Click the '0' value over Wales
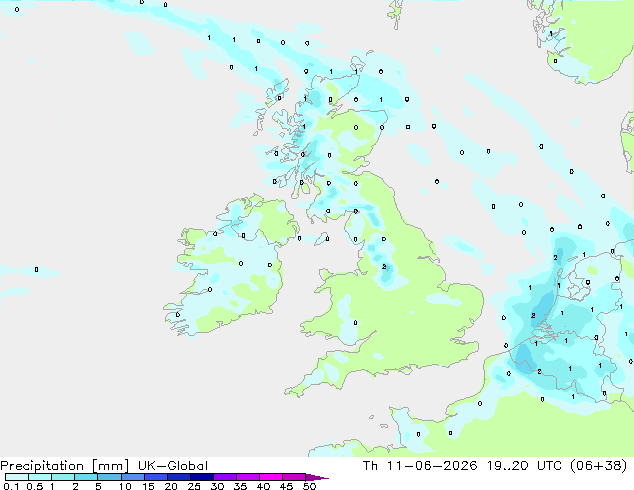The height and width of the screenshot is (490, 634). pyautogui.click(x=355, y=323)
